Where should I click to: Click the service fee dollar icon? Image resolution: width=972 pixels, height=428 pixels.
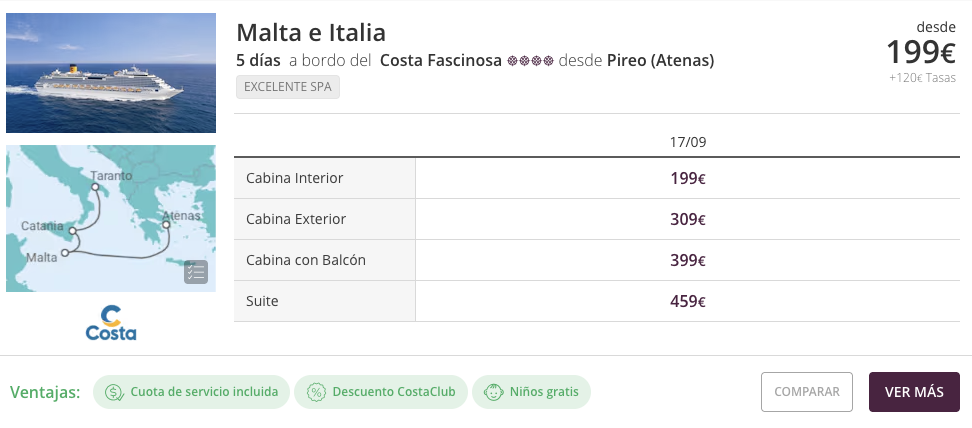point(114,392)
